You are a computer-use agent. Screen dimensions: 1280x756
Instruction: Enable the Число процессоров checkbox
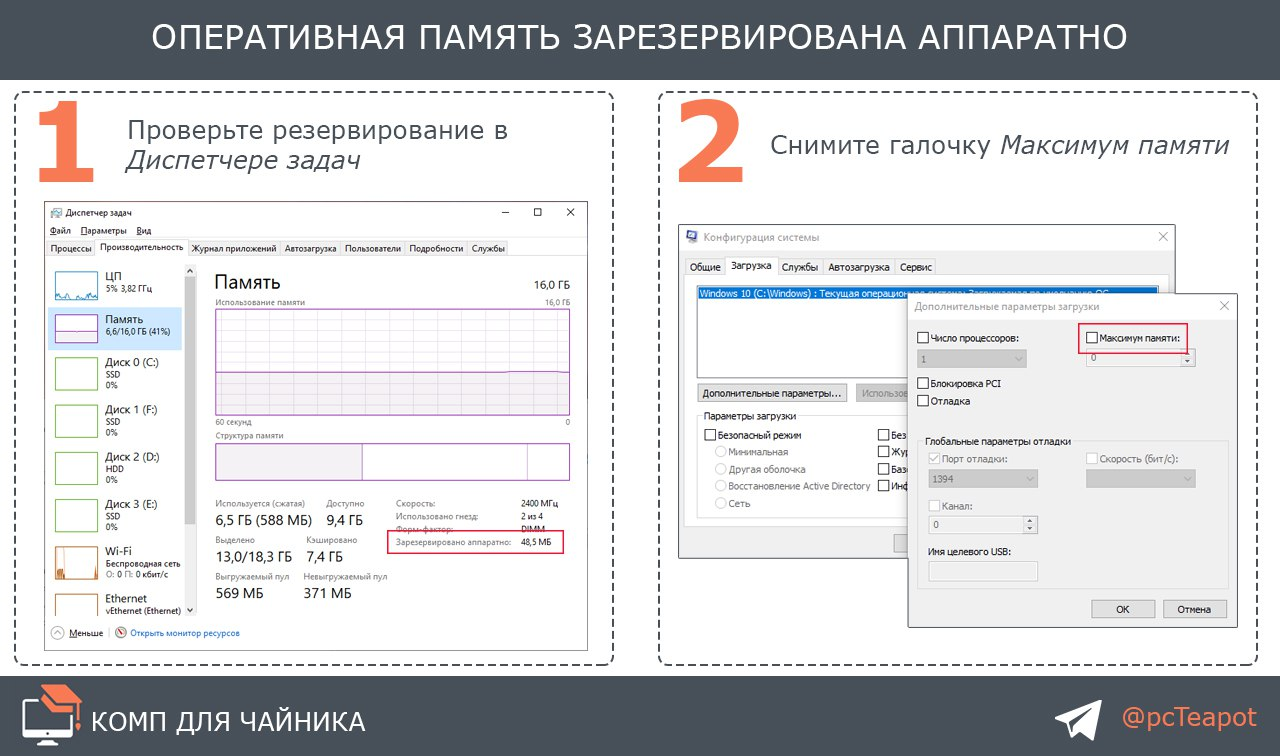(x=923, y=339)
